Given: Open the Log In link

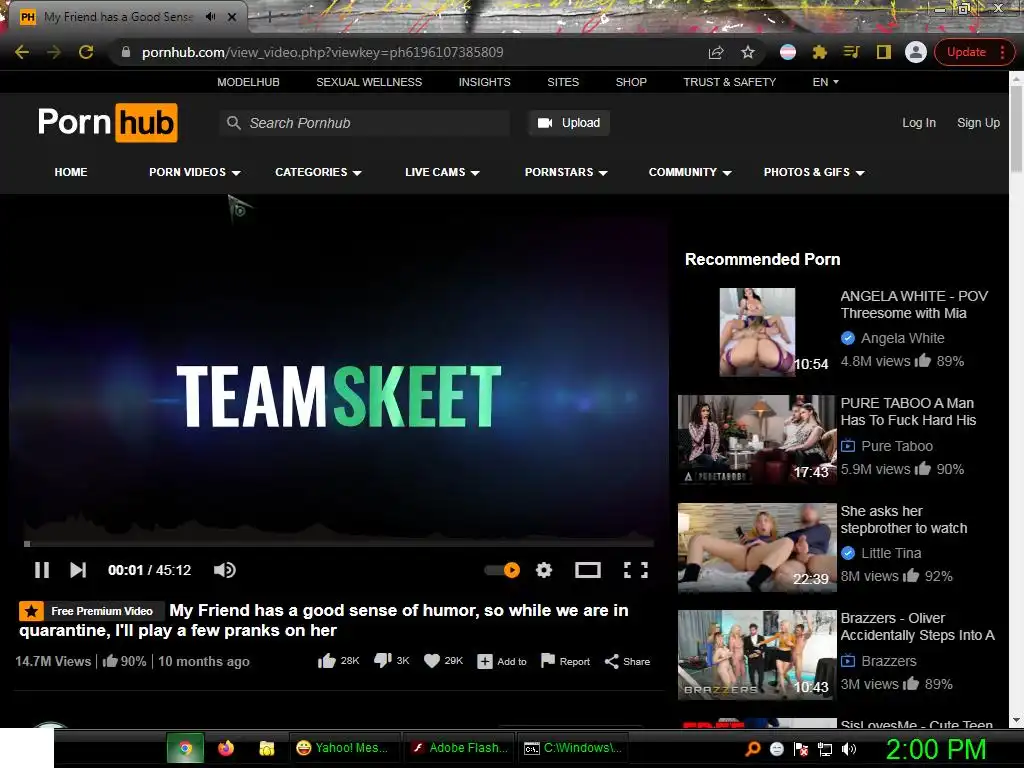Looking at the screenshot, I should pos(919,123).
